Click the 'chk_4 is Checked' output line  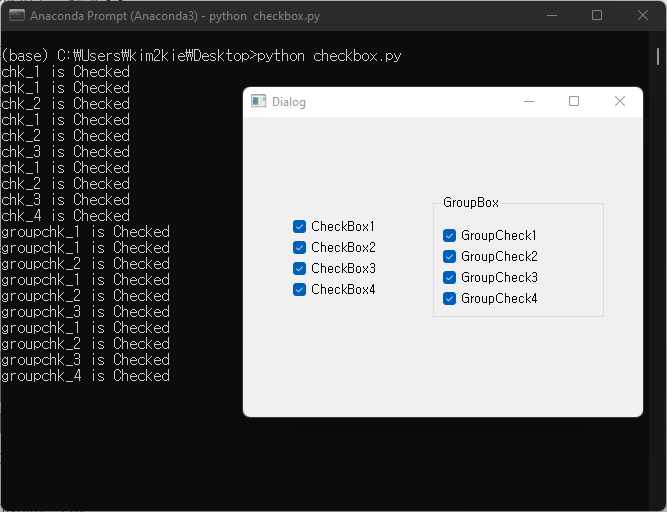click(66, 216)
